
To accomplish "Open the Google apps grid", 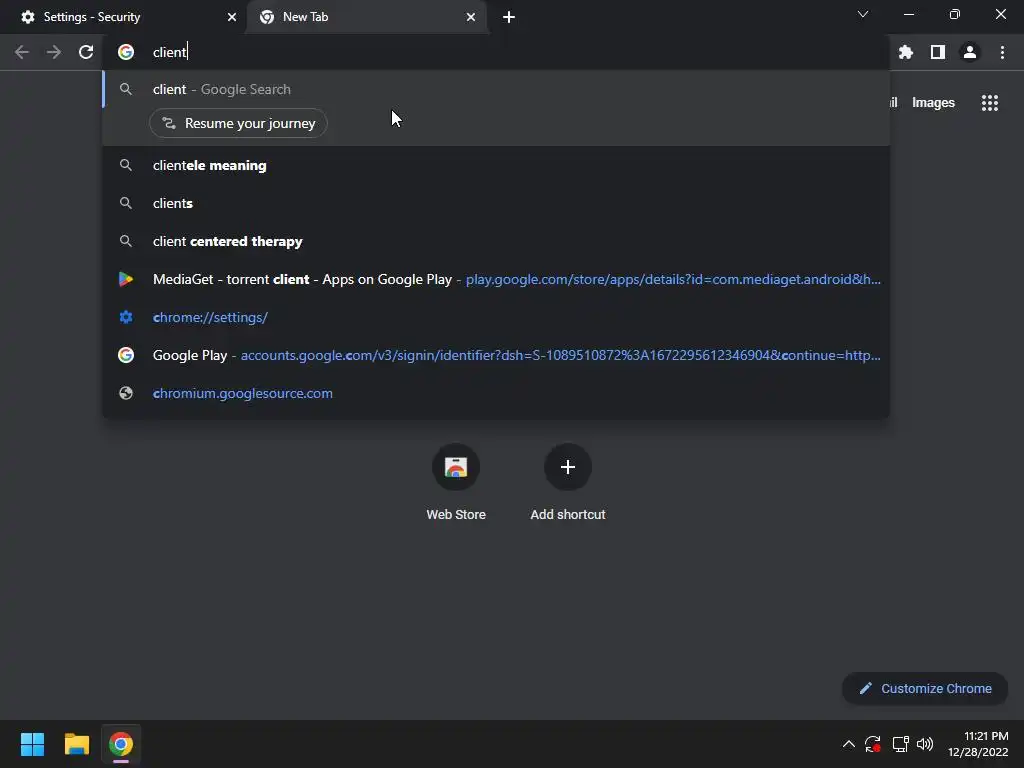I will coord(990,103).
